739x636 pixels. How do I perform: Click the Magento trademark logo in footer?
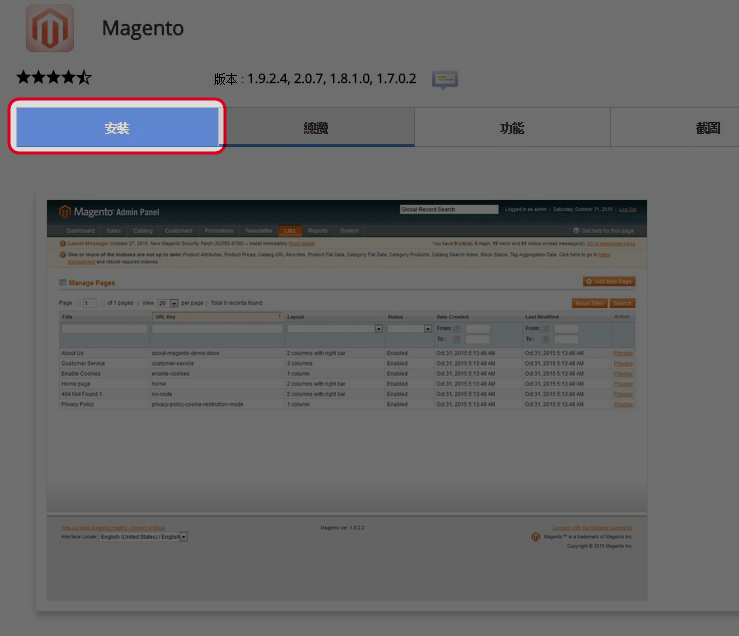pos(536,536)
